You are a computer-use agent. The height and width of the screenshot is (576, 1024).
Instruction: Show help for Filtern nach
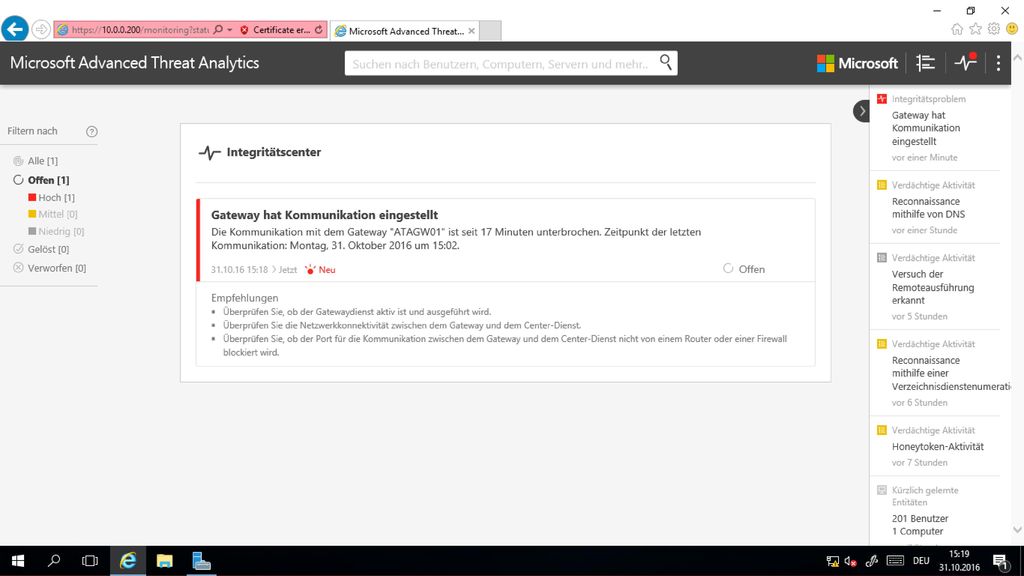[x=91, y=131]
